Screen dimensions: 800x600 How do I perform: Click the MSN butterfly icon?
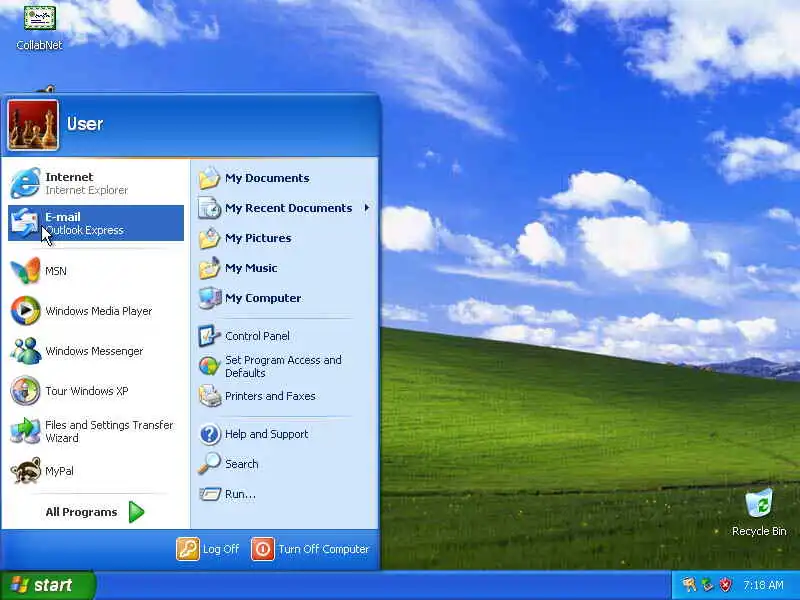pyautogui.click(x=25, y=270)
